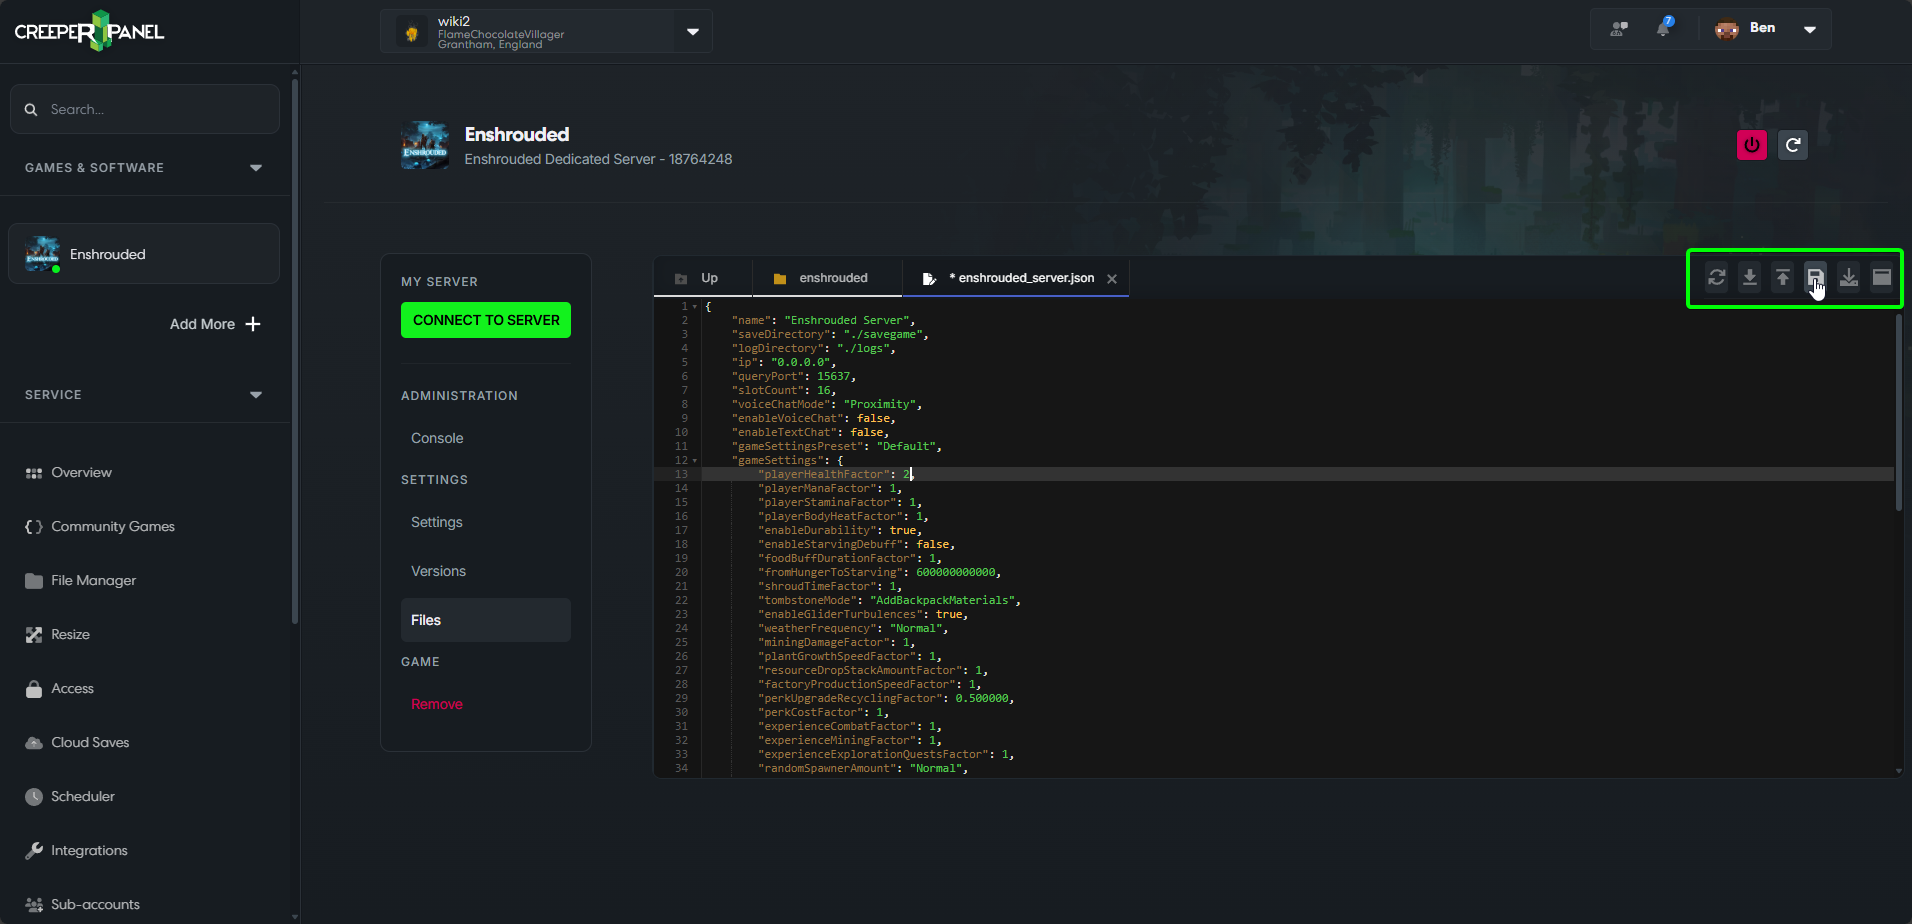Open Overview in the service sidebar

tap(81, 473)
